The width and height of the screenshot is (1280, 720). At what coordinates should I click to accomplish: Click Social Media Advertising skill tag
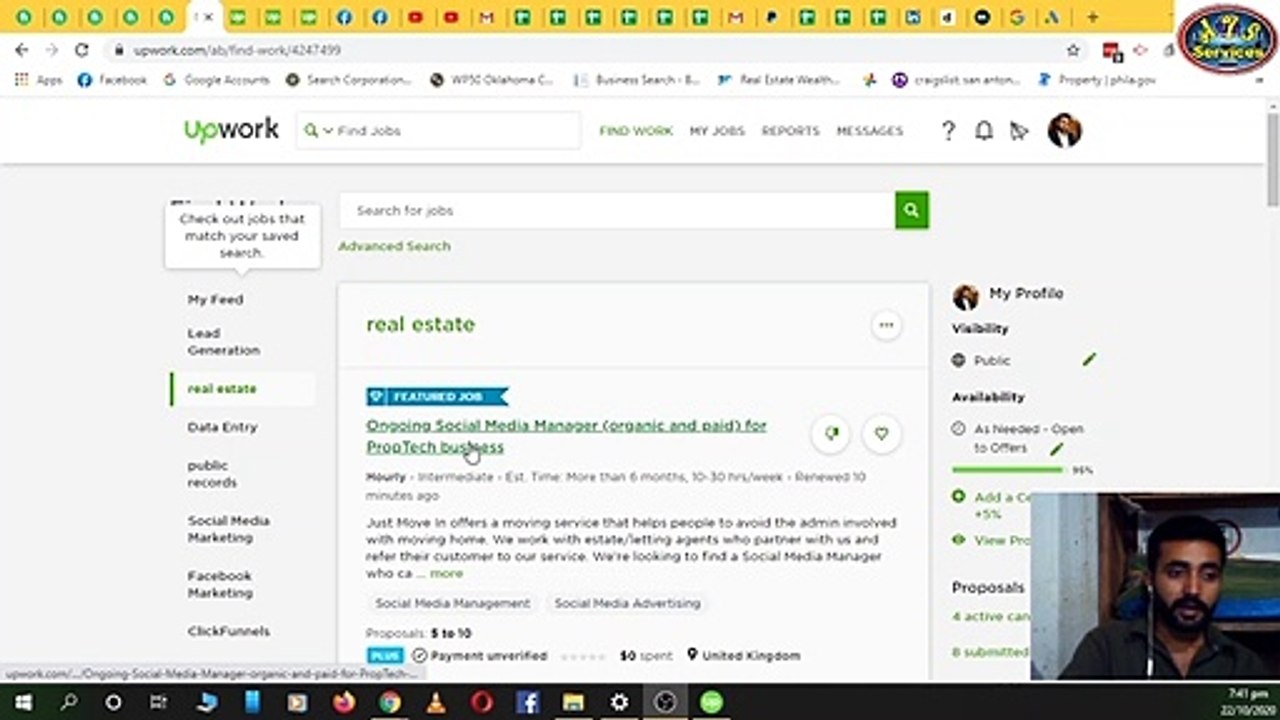(627, 603)
